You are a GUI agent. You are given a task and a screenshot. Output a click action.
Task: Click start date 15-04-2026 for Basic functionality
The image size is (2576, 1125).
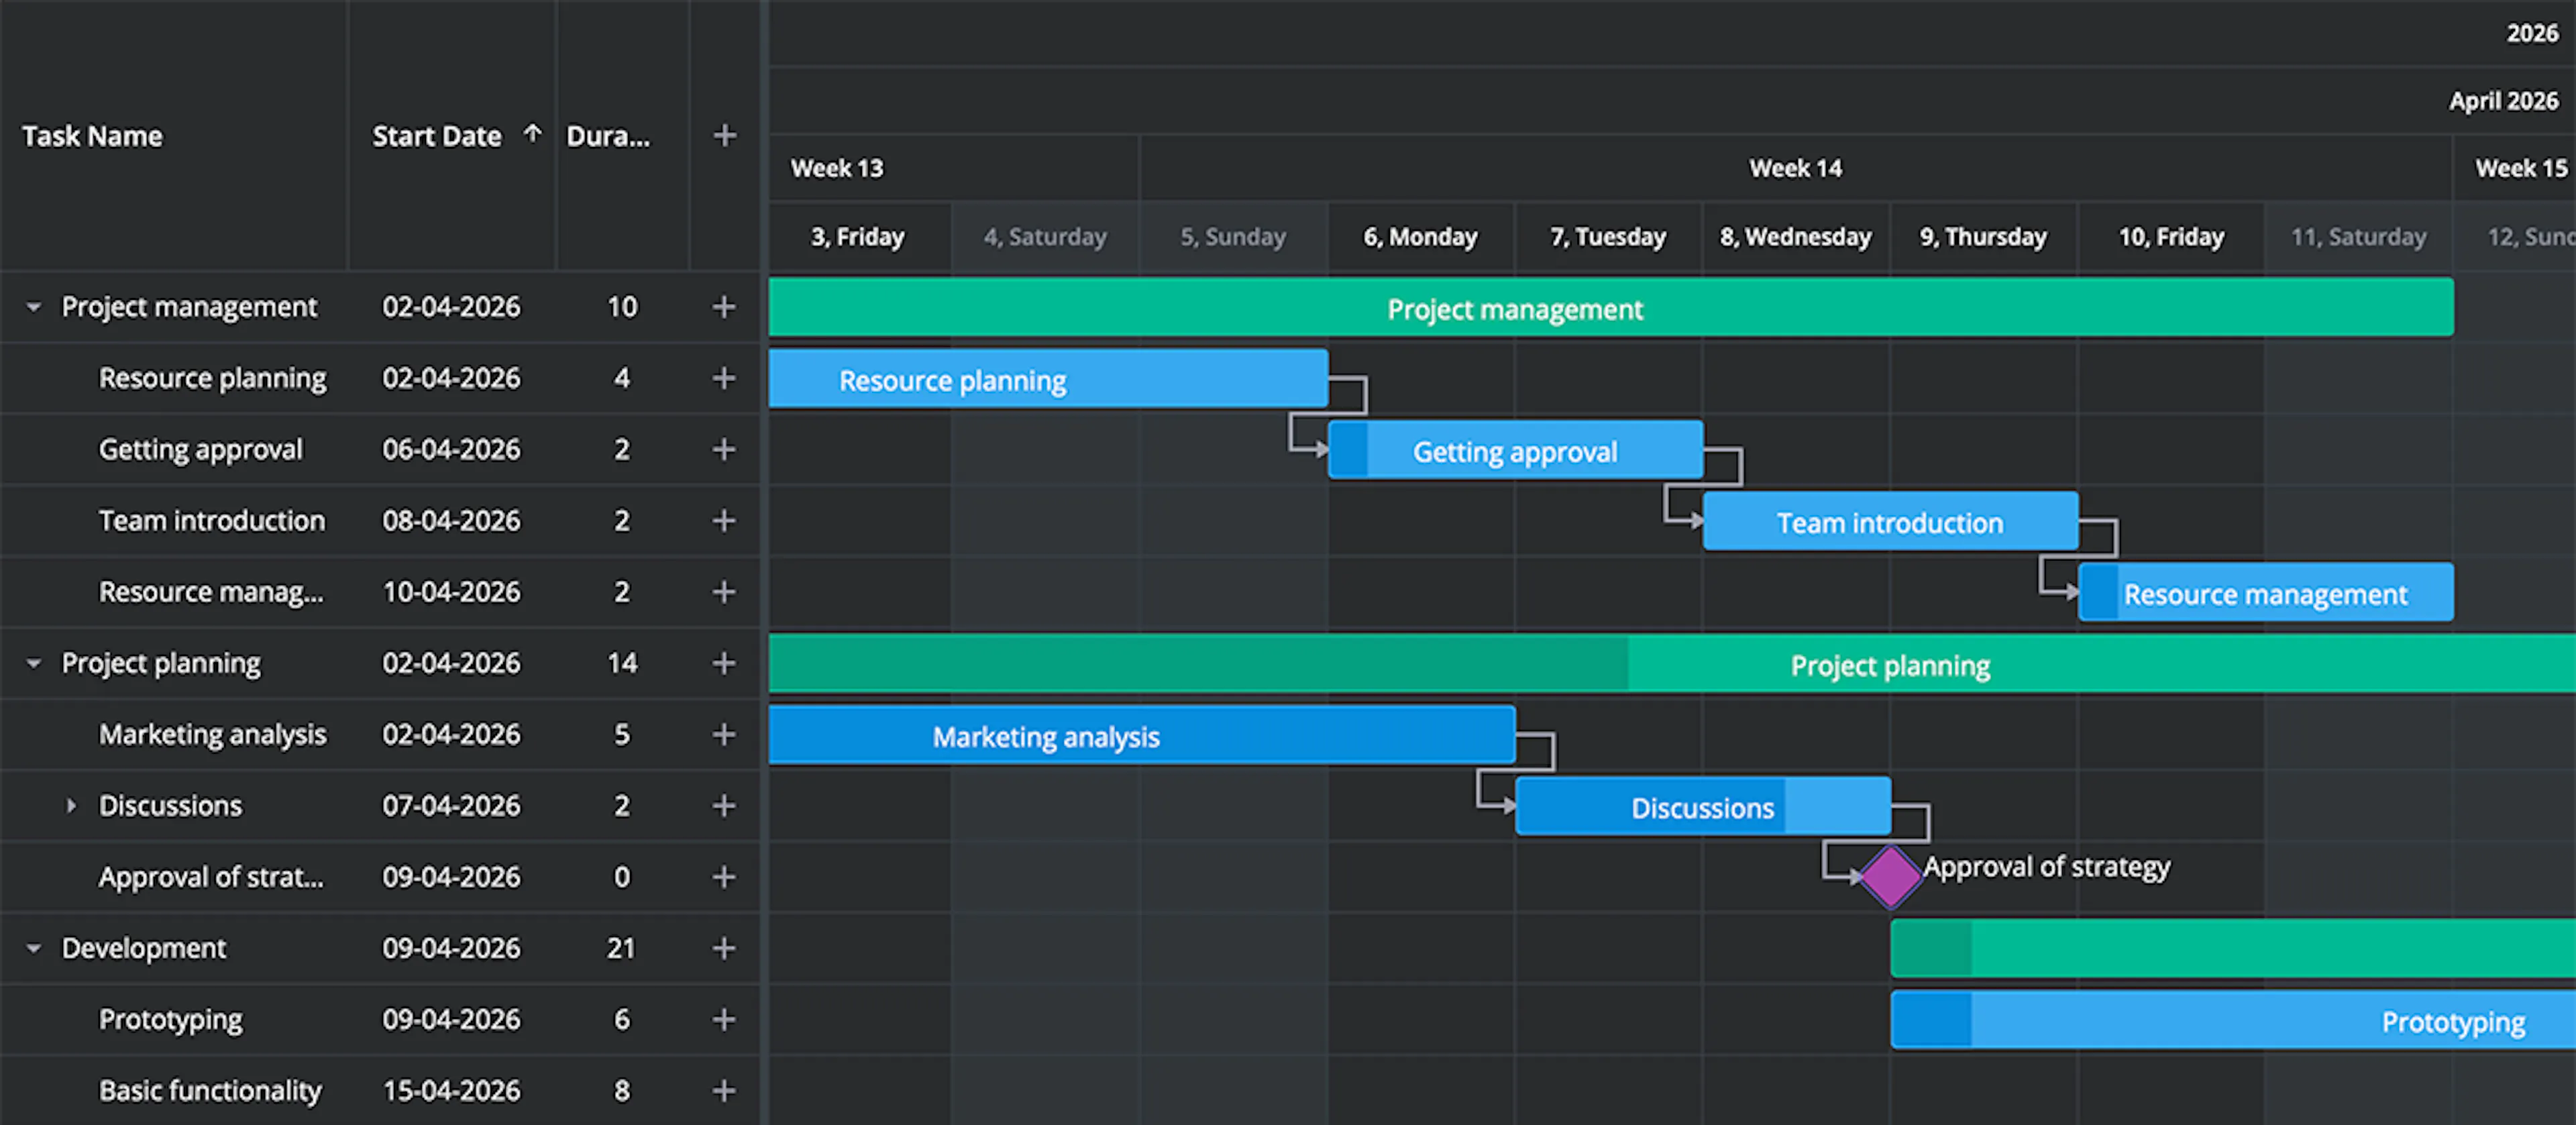(x=451, y=1090)
